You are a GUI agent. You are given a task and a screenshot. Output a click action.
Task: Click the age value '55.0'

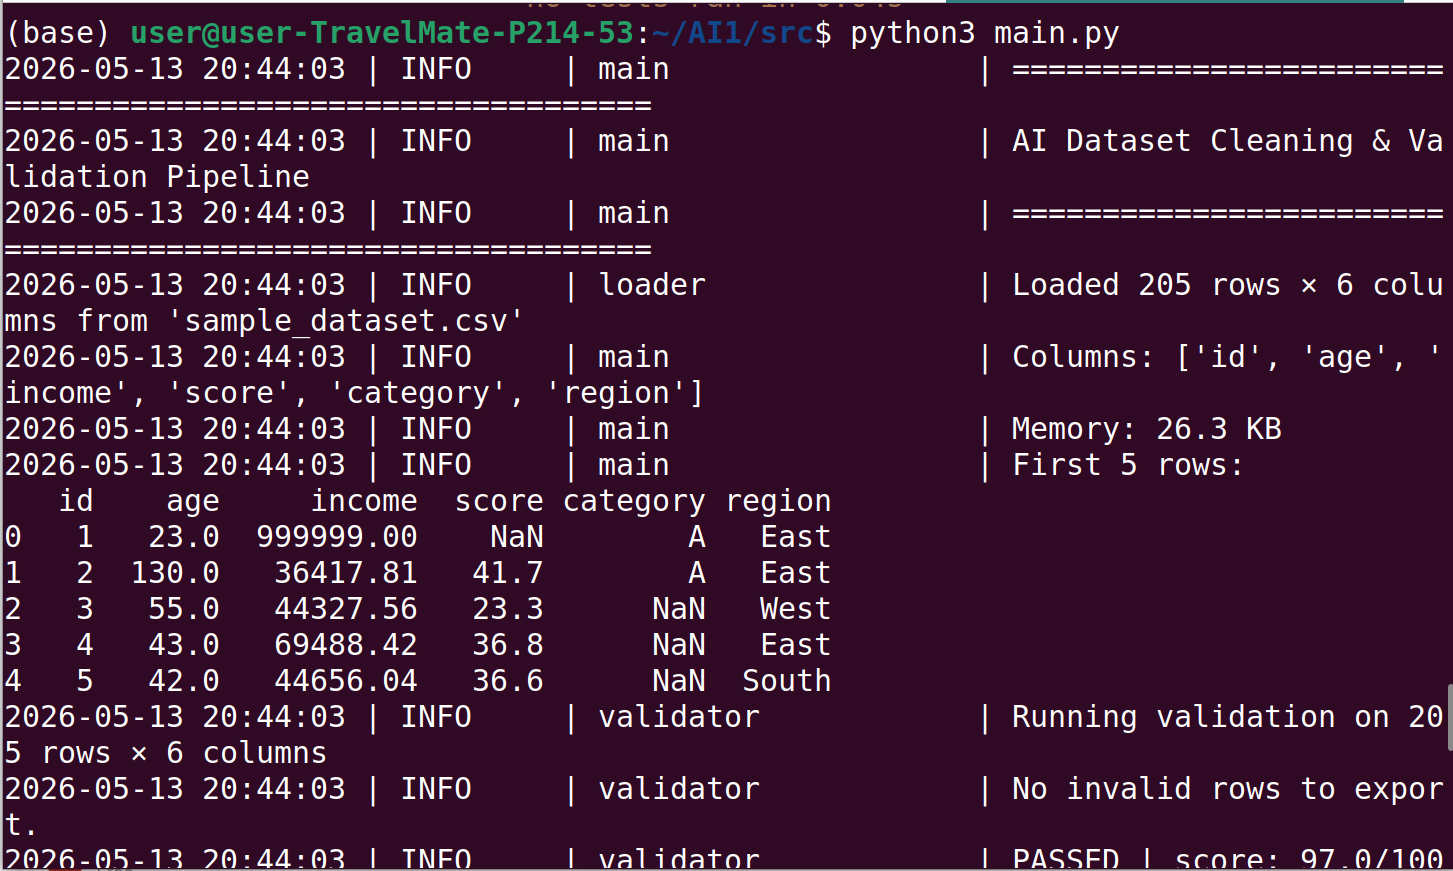pyautogui.click(x=184, y=609)
